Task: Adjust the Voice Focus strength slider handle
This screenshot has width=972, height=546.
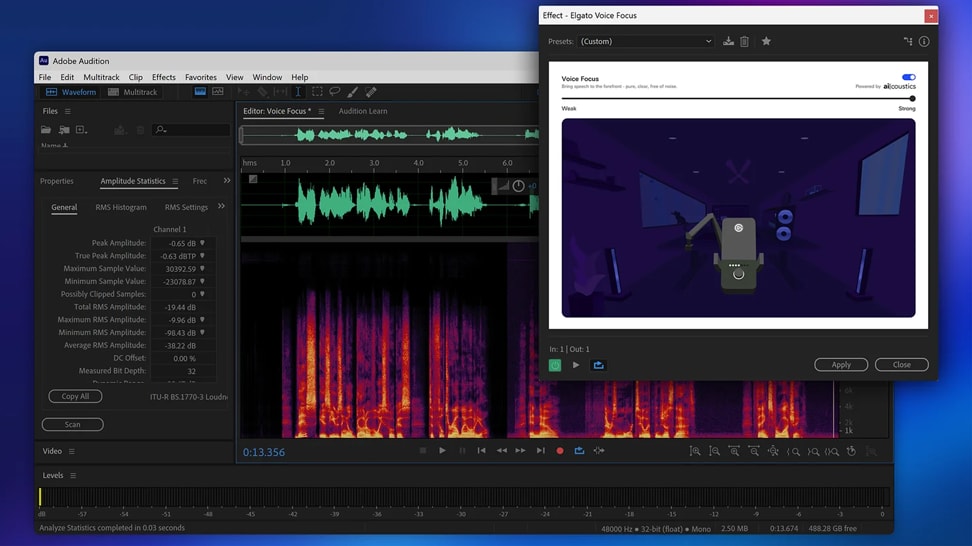Action: click(912, 99)
